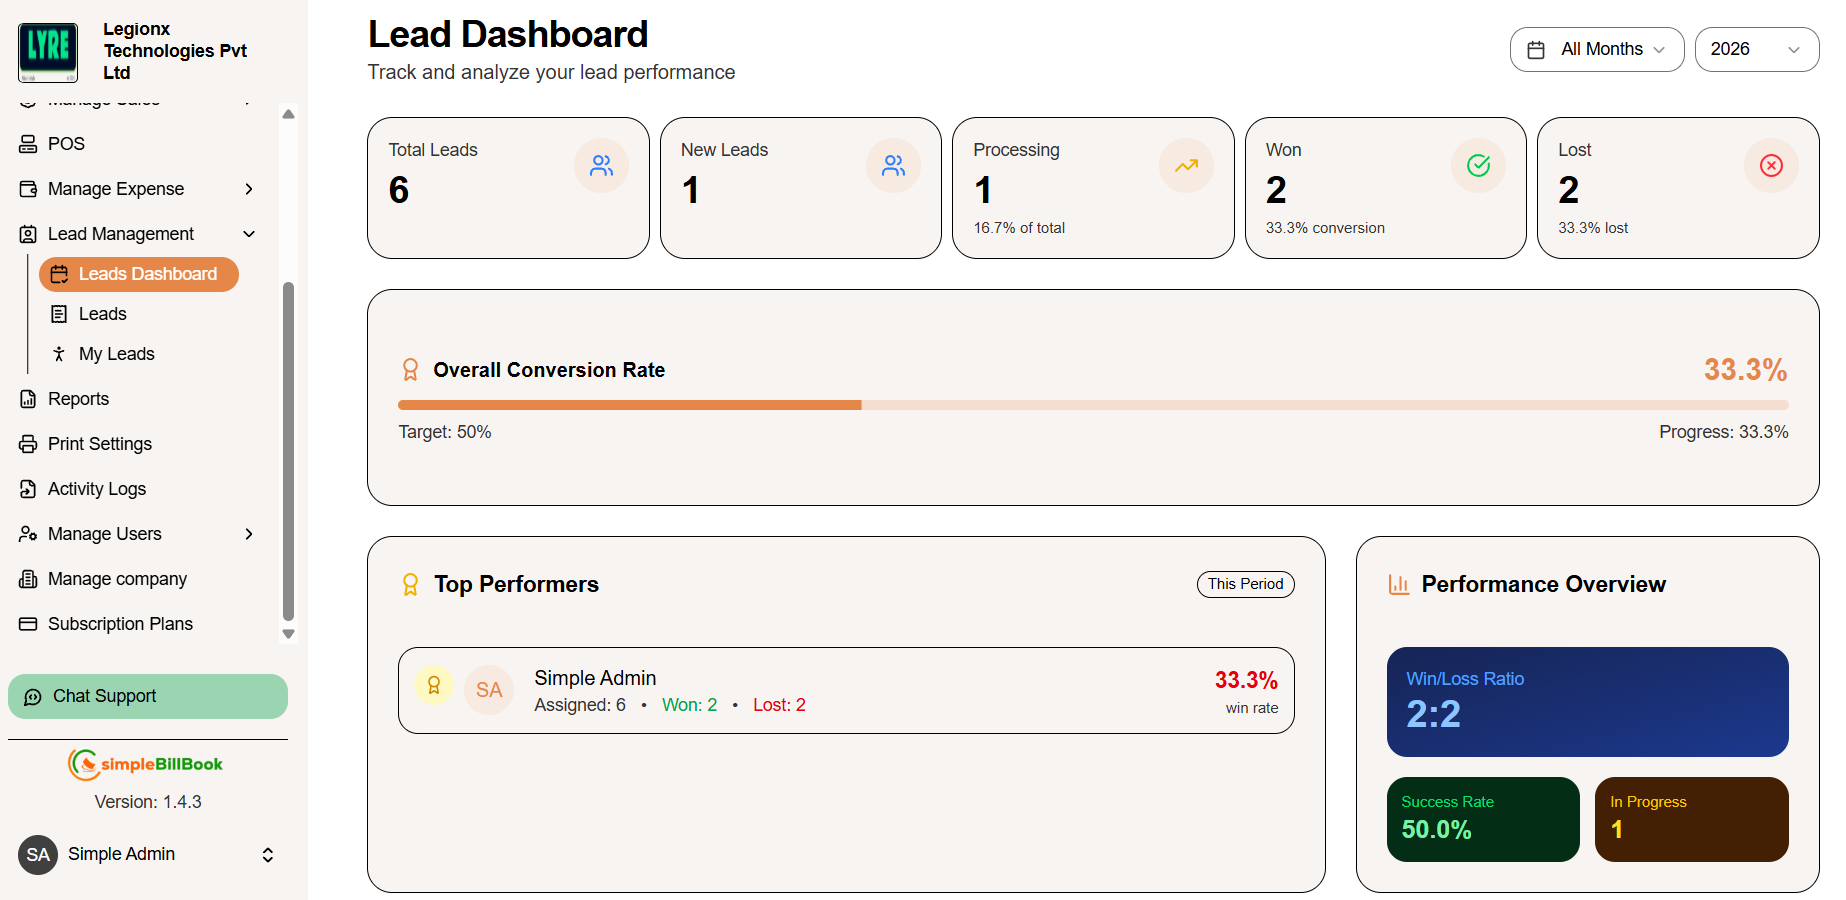Expand the Manage Users submenu chevron
The image size is (1846, 900).
pos(249,534)
